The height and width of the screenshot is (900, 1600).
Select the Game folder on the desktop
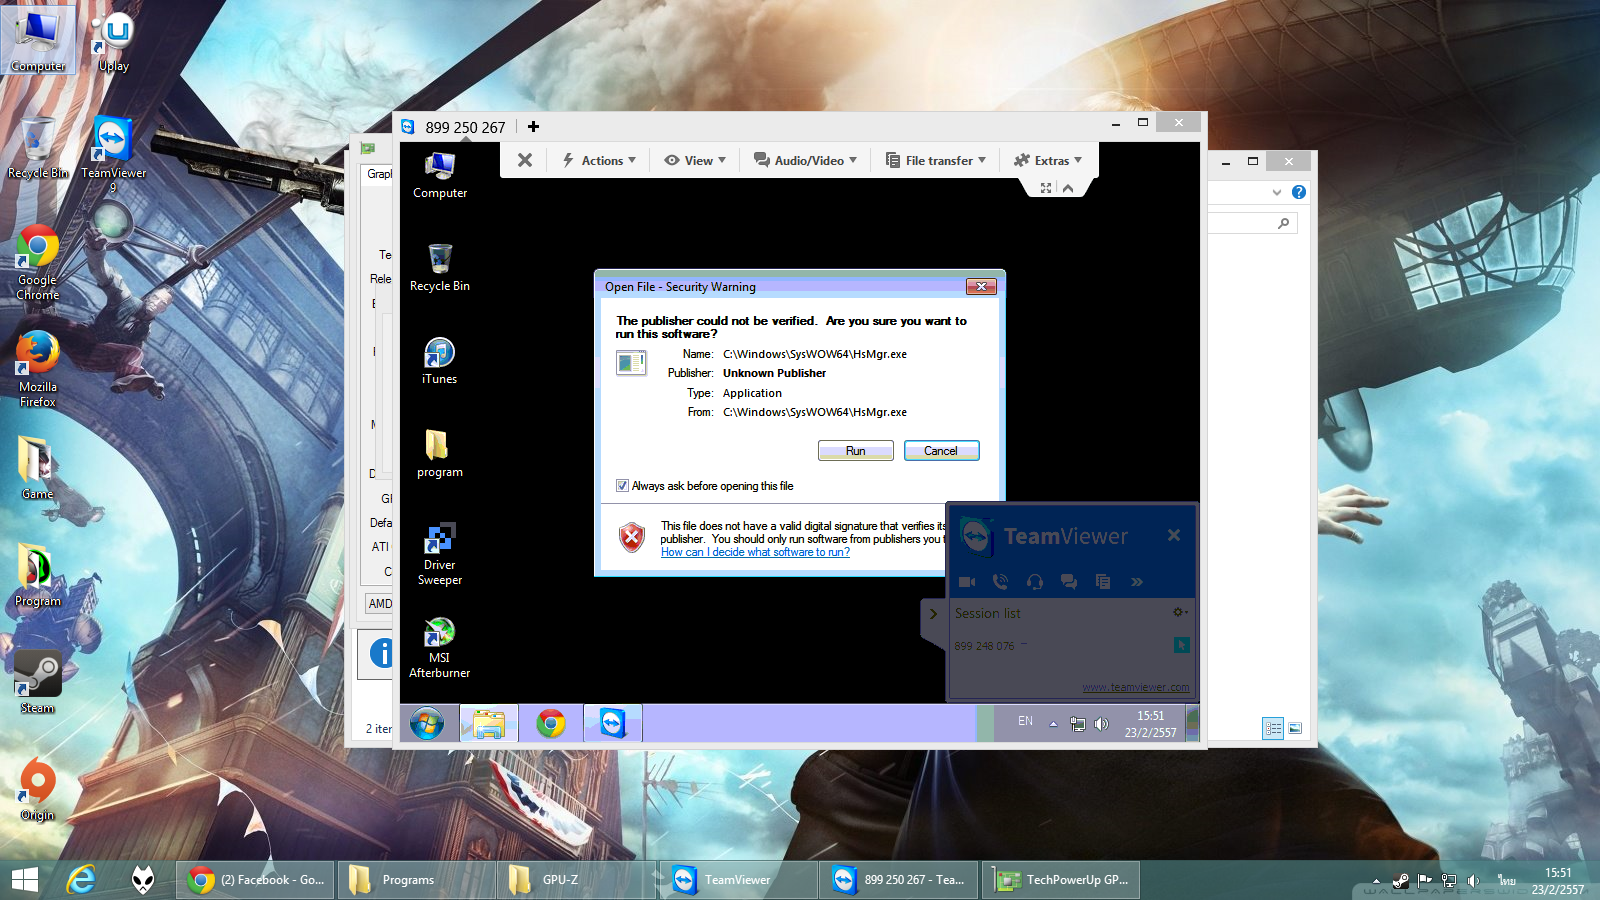coord(38,468)
